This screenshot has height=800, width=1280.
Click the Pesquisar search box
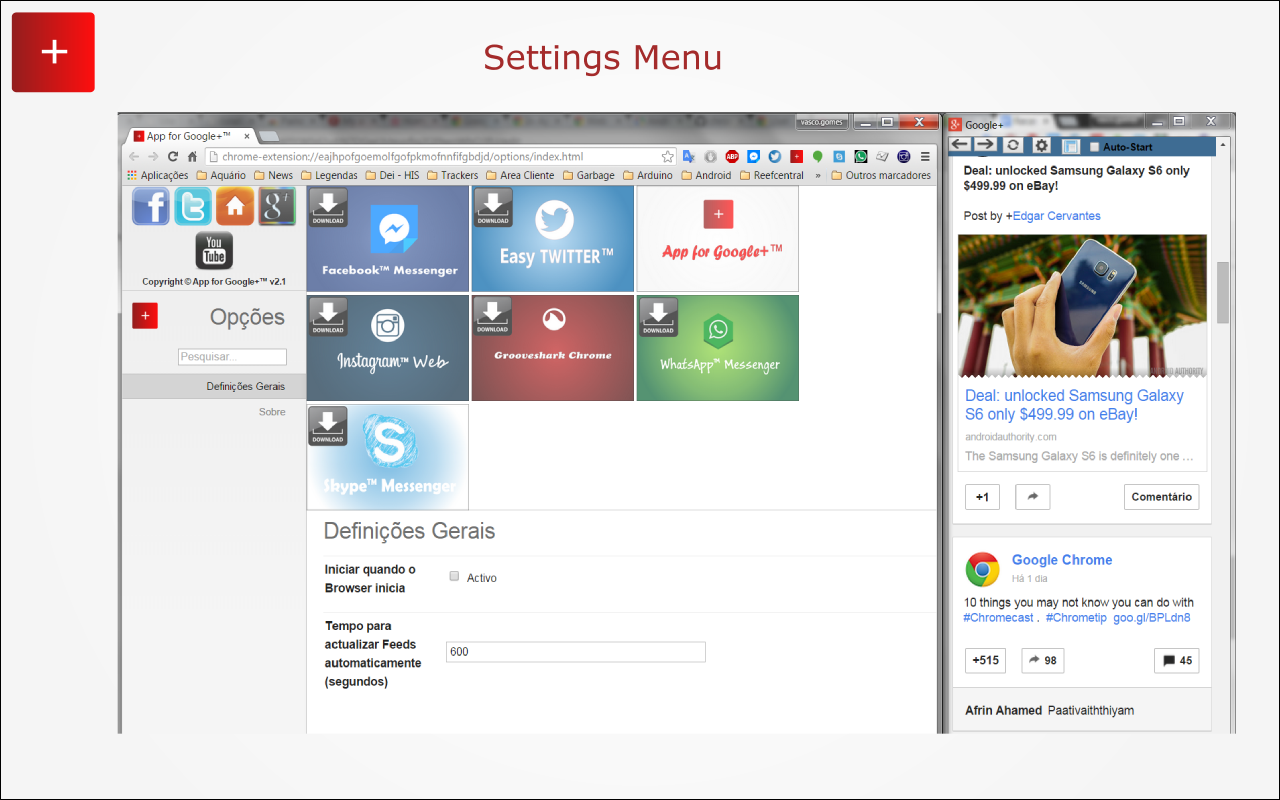coord(232,357)
